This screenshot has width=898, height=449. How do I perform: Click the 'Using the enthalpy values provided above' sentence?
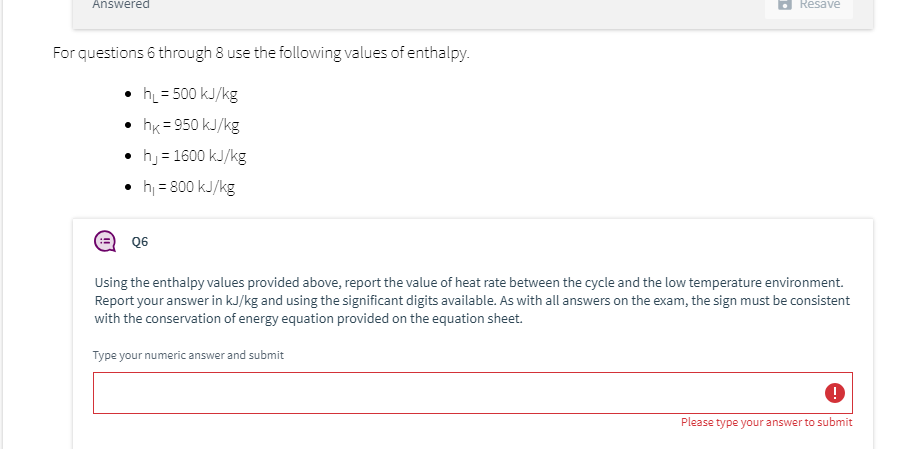pyautogui.click(x=468, y=283)
